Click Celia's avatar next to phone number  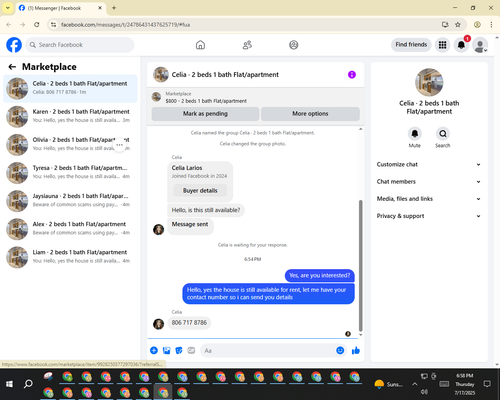pos(158,324)
